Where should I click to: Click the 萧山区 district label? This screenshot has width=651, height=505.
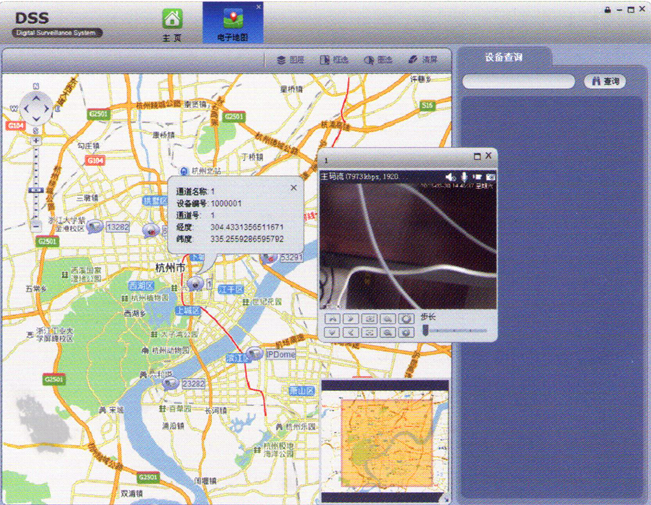coord(302,391)
